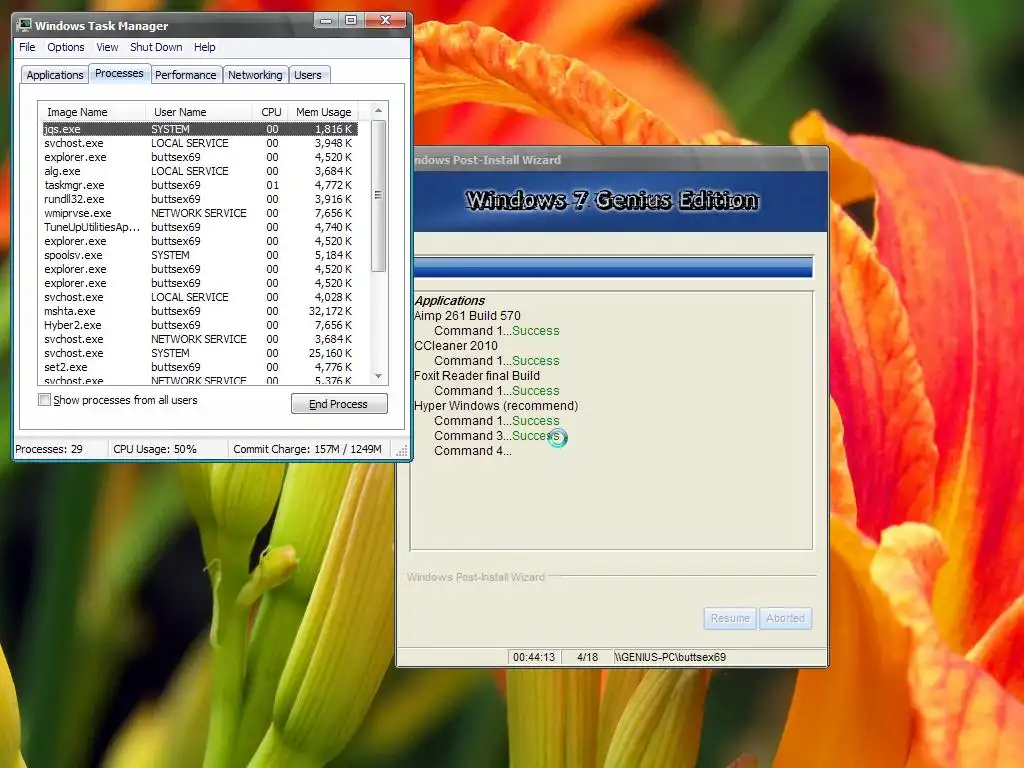The width and height of the screenshot is (1024, 768).
Task: Sort processes by User Name column
Action: click(x=199, y=112)
